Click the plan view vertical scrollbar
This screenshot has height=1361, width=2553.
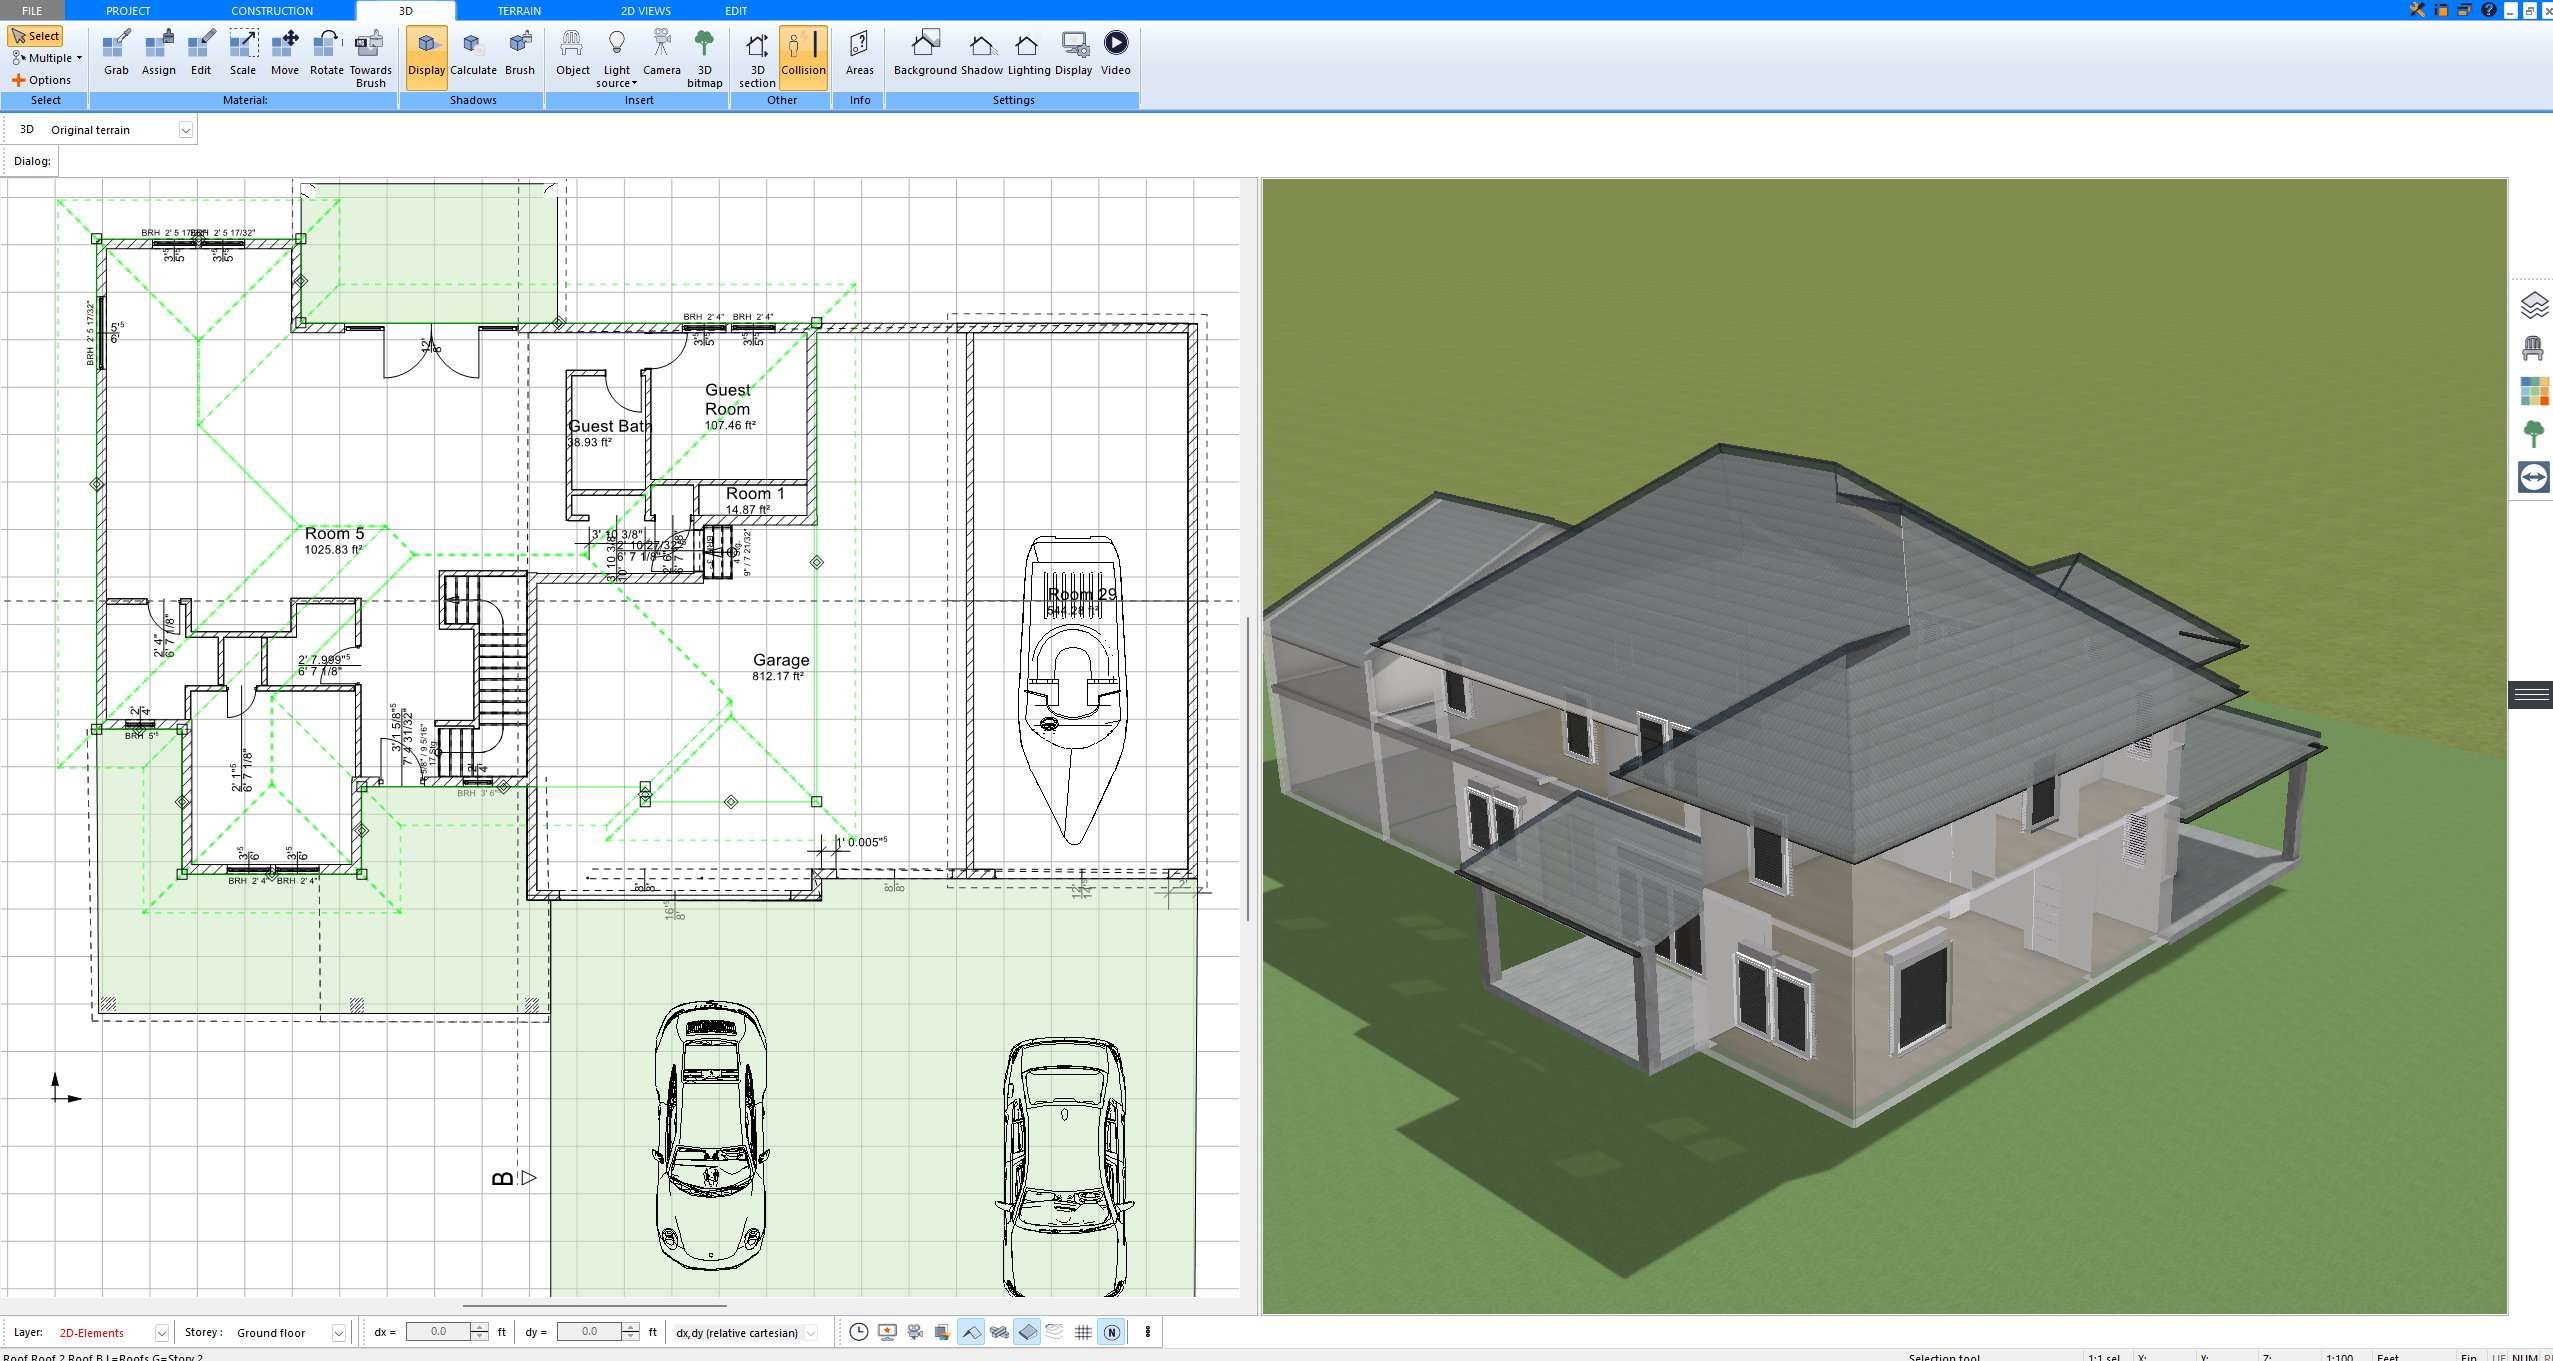pyautogui.click(x=1247, y=768)
